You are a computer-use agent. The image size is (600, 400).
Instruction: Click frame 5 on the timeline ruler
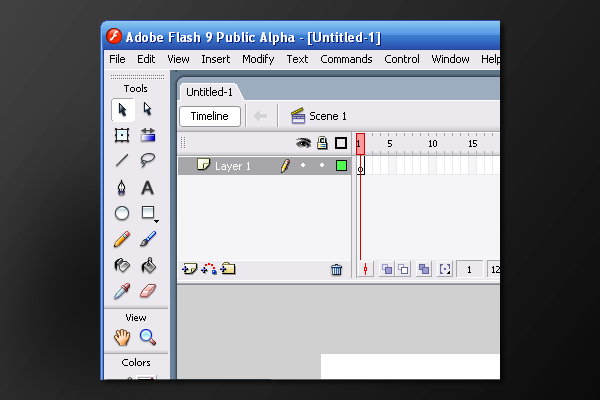click(390, 144)
